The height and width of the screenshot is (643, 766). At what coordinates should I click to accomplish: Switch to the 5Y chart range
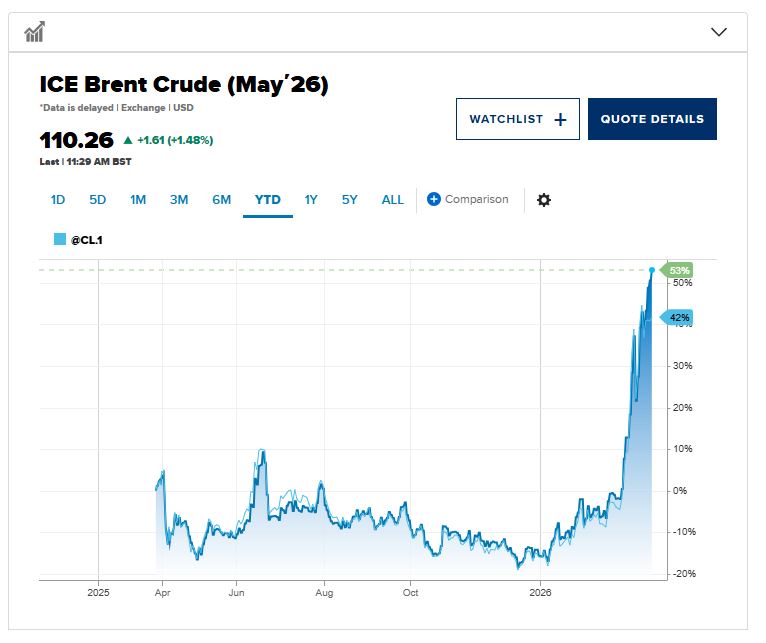click(349, 200)
